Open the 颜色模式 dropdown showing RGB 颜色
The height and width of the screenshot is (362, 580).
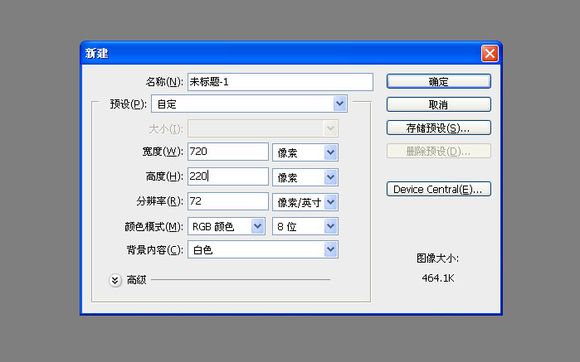click(226, 226)
